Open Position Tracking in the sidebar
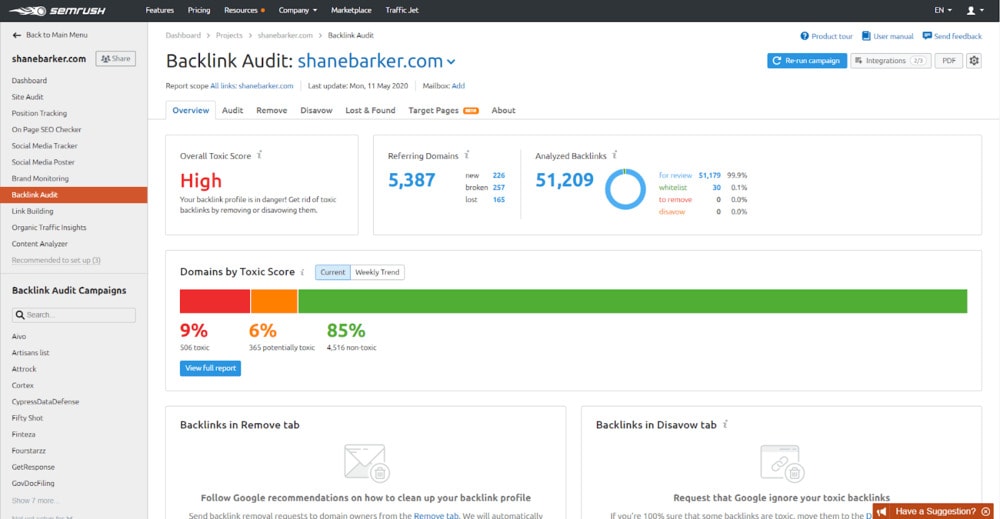1000x519 pixels. click(39, 113)
